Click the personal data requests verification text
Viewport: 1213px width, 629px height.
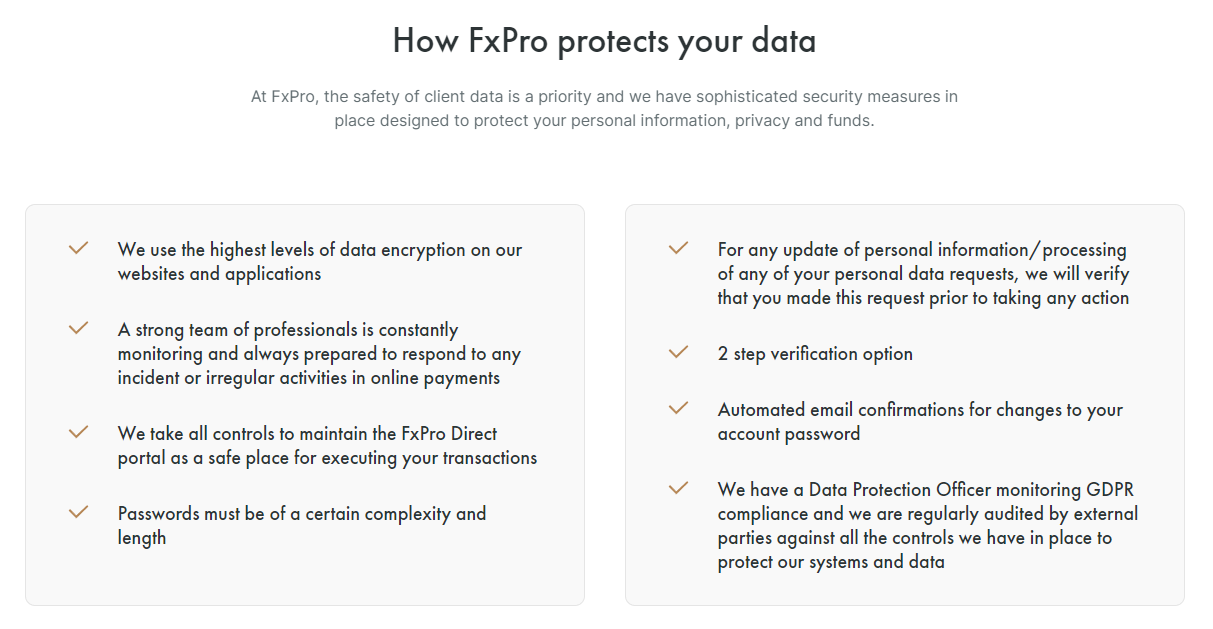pyautogui.click(x=923, y=274)
